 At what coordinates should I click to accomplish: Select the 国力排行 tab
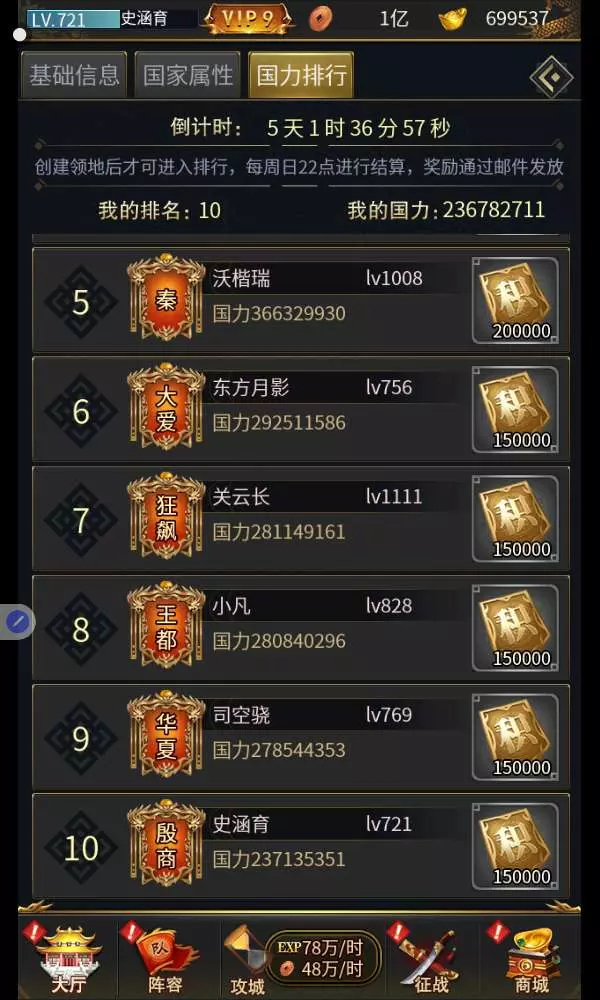click(301, 75)
